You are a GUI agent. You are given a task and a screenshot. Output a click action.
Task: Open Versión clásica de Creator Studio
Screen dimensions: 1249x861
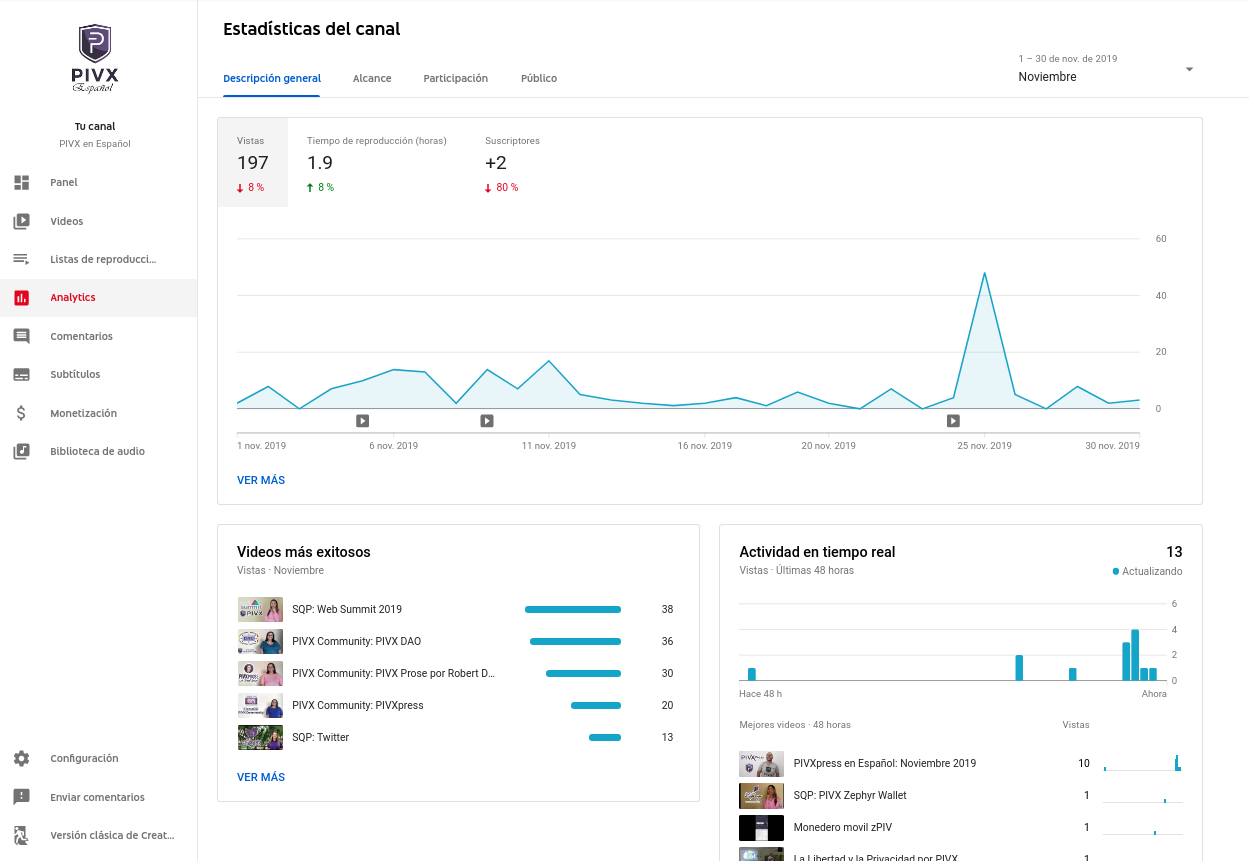98,835
